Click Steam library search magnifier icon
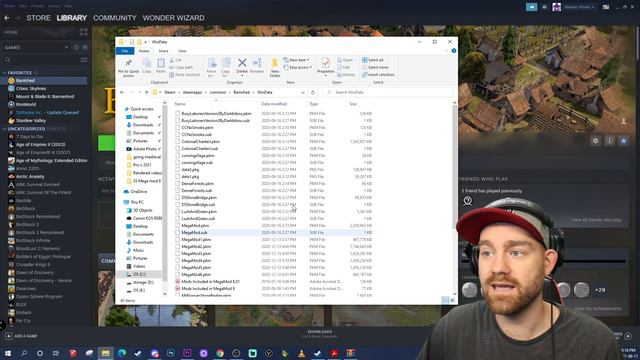This screenshot has width=640, height=360. (x=7, y=60)
